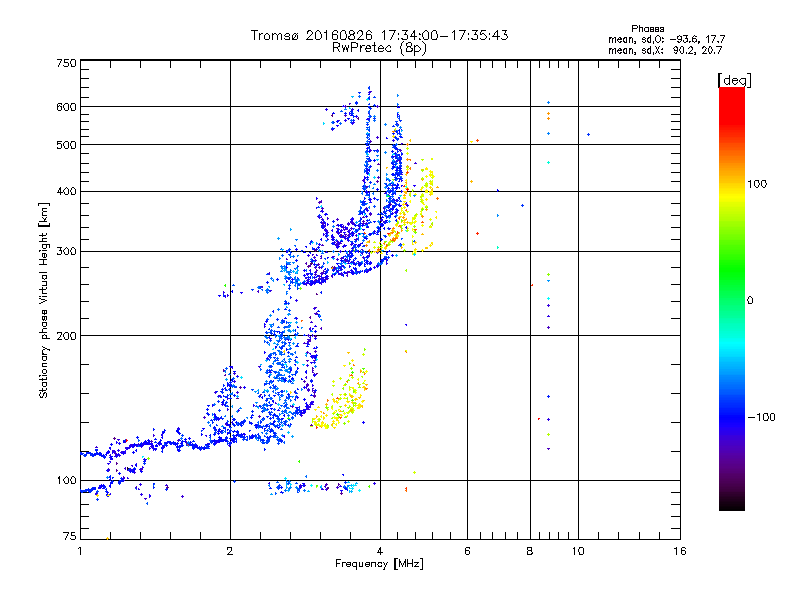Viewport: 800px width, 600px height.
Task: Click the y-axis tick label '300'
Action: tap(67, 252)
